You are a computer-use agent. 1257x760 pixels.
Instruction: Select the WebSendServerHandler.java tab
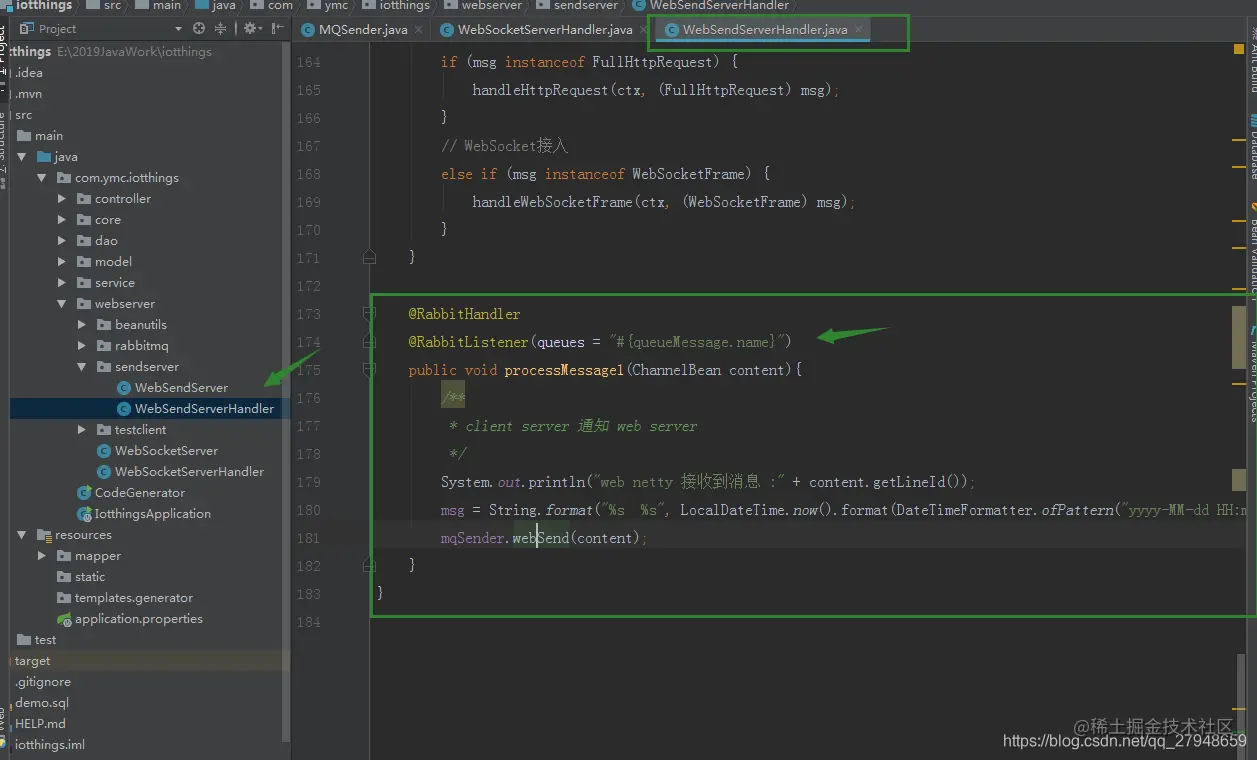click(765, 30)
